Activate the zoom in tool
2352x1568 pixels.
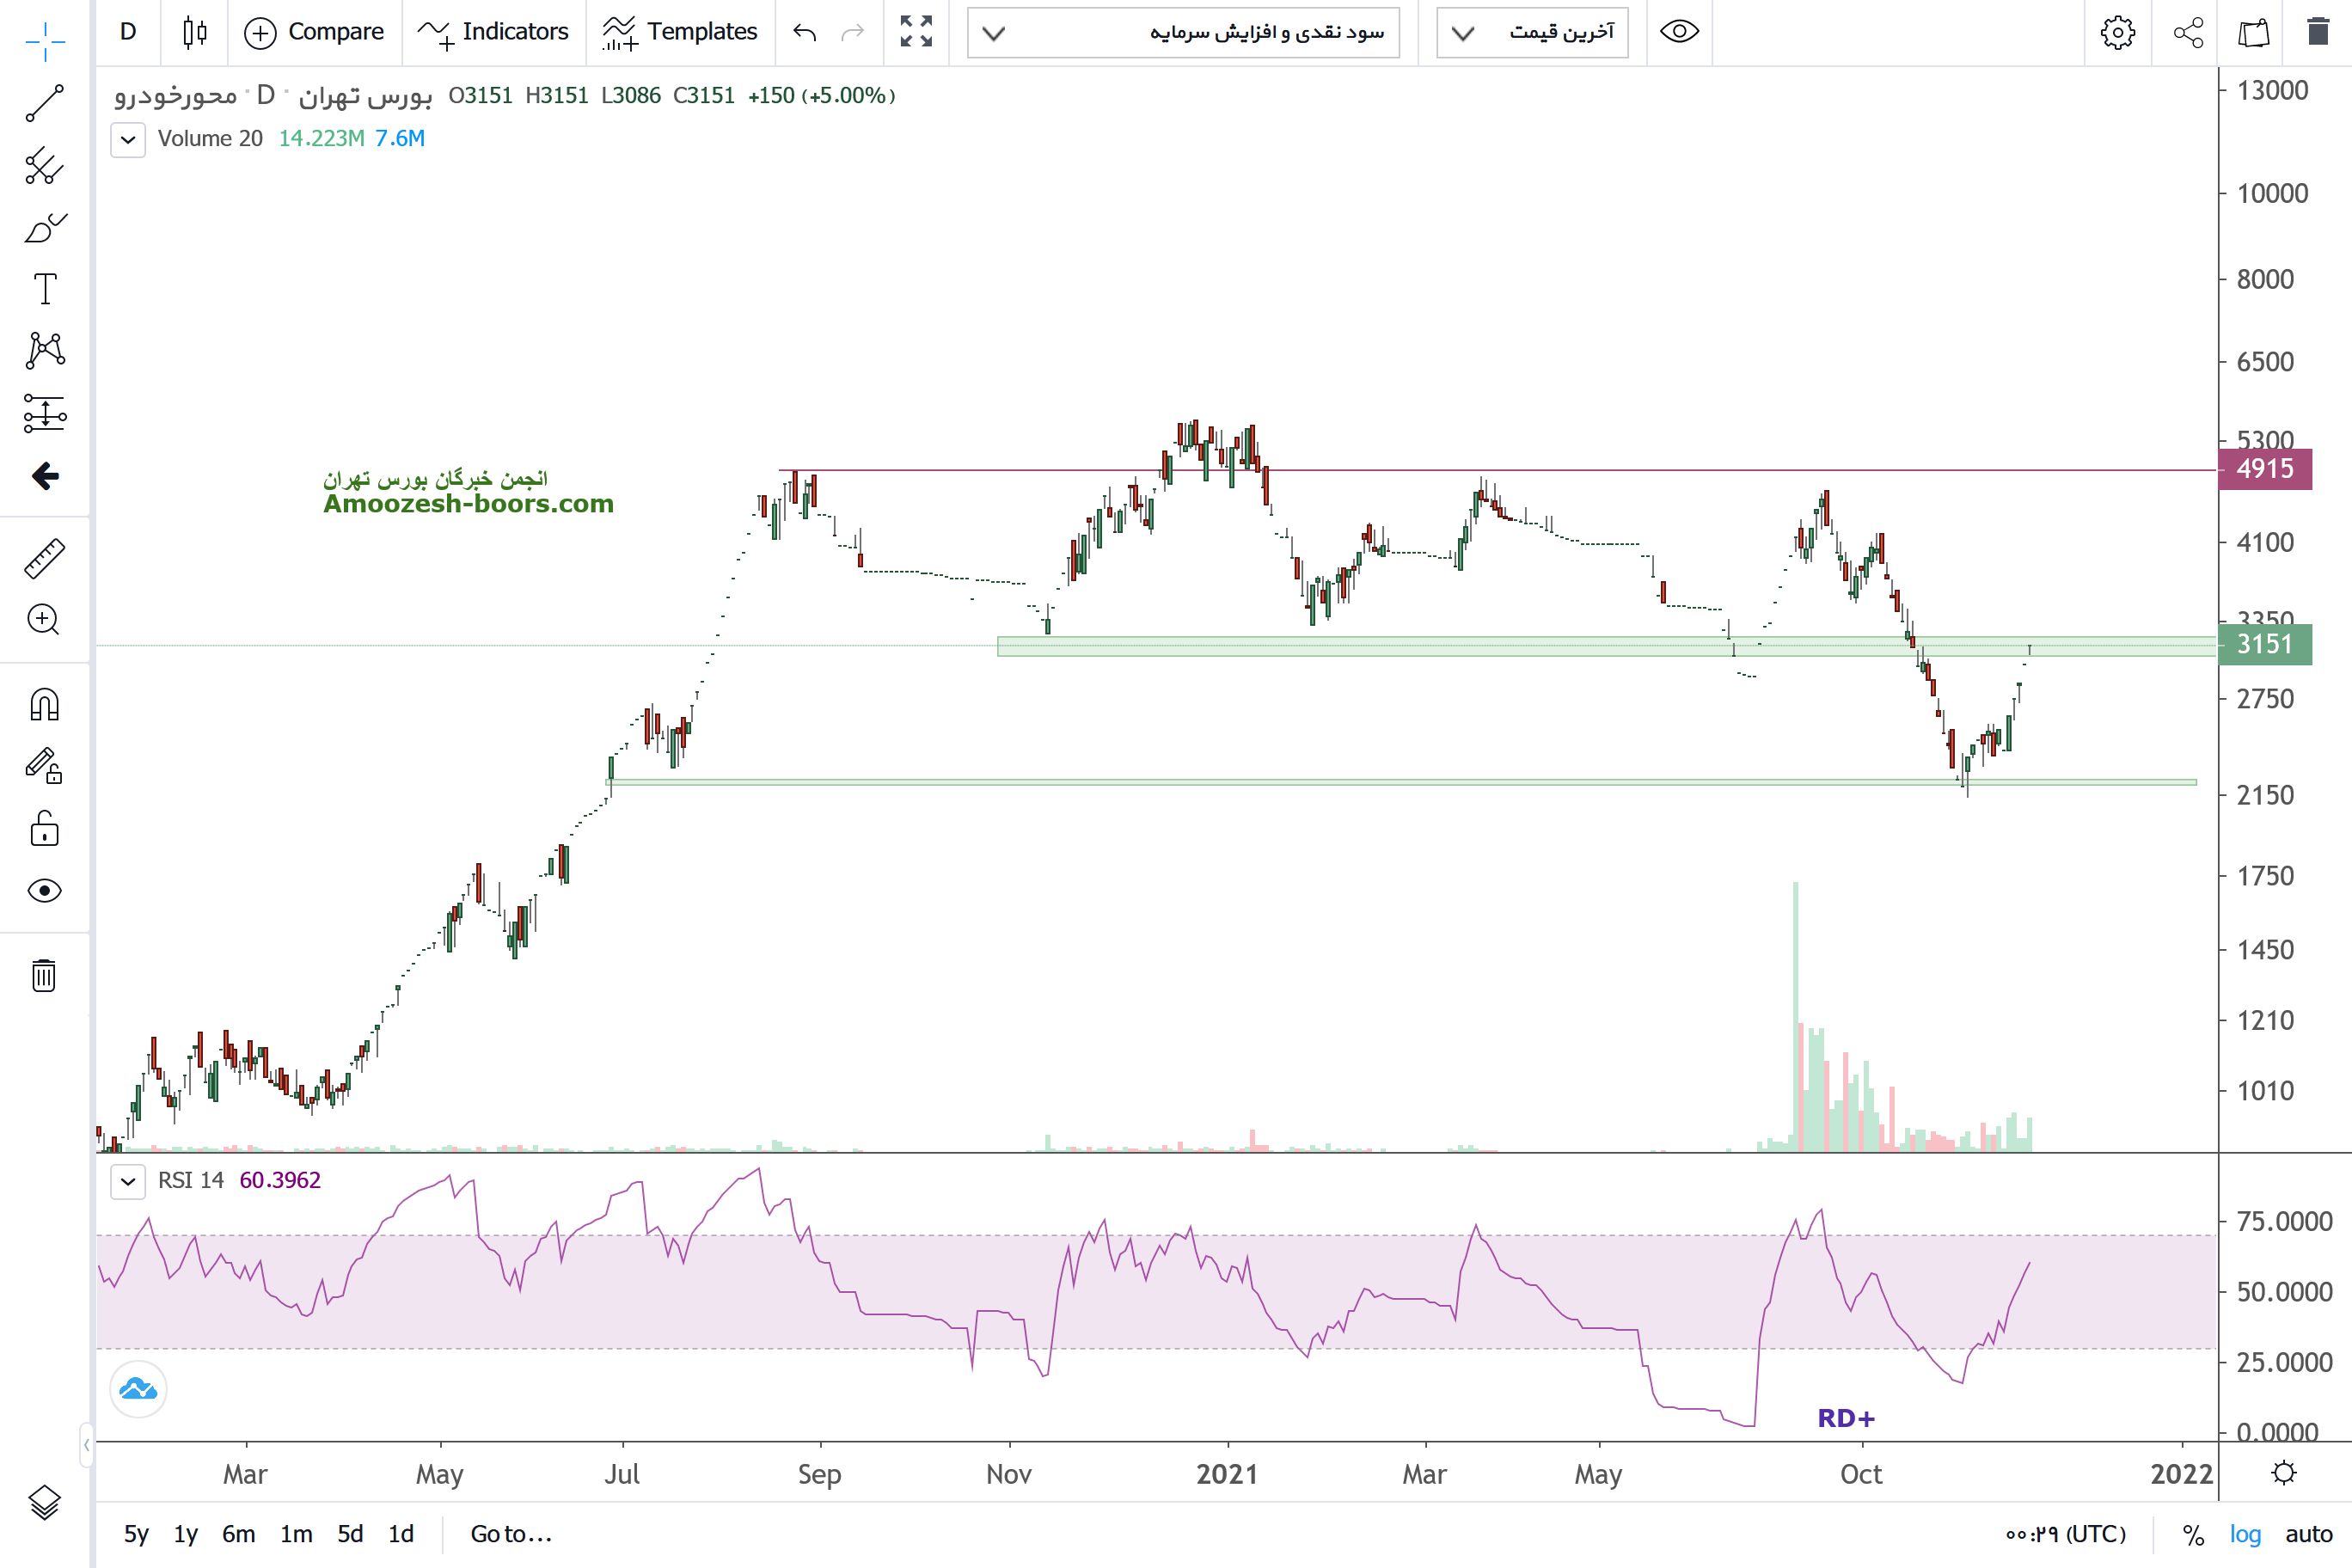44,620
